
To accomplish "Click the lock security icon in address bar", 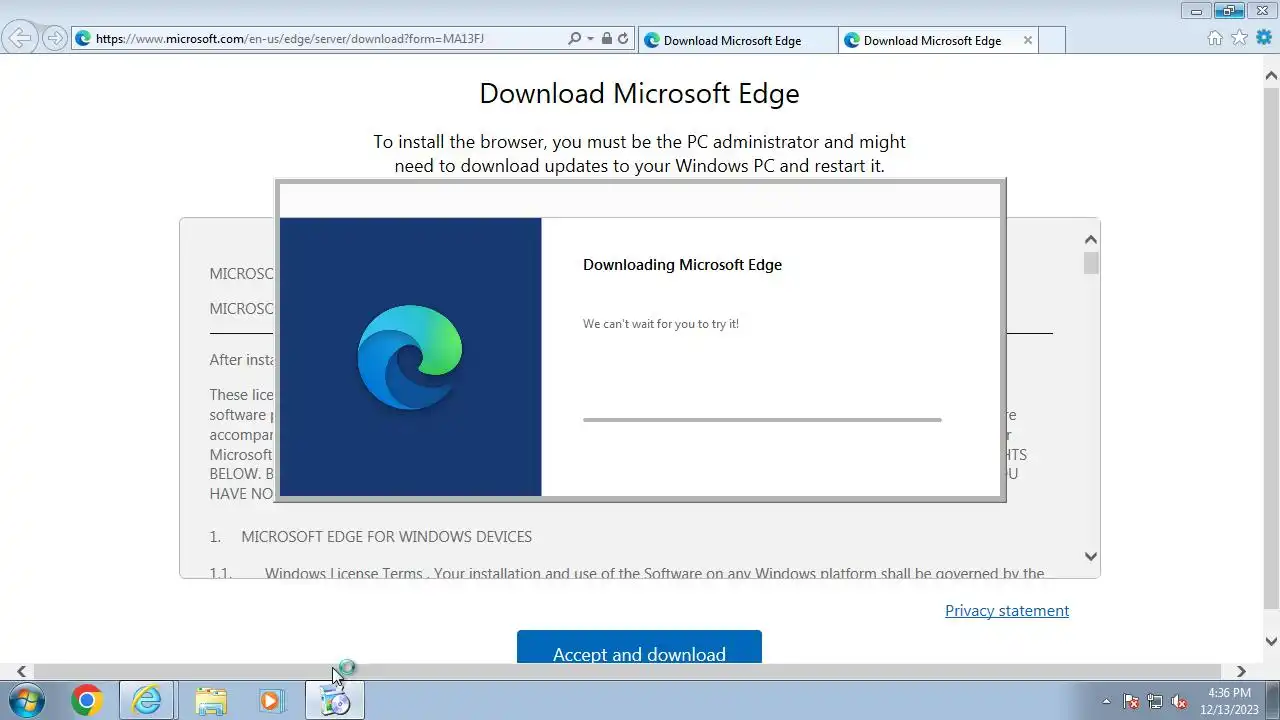I will (x=606, y=39).
